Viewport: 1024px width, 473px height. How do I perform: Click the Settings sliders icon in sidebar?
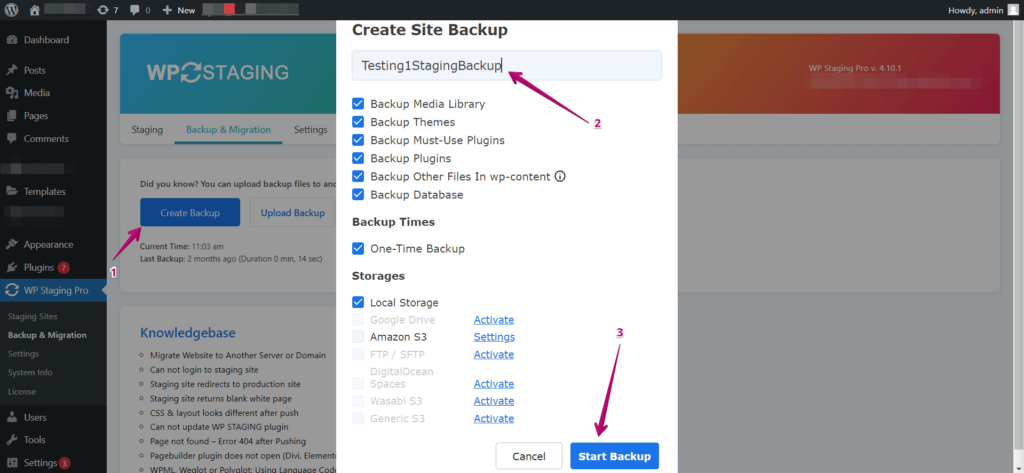(x=12, y=463)
